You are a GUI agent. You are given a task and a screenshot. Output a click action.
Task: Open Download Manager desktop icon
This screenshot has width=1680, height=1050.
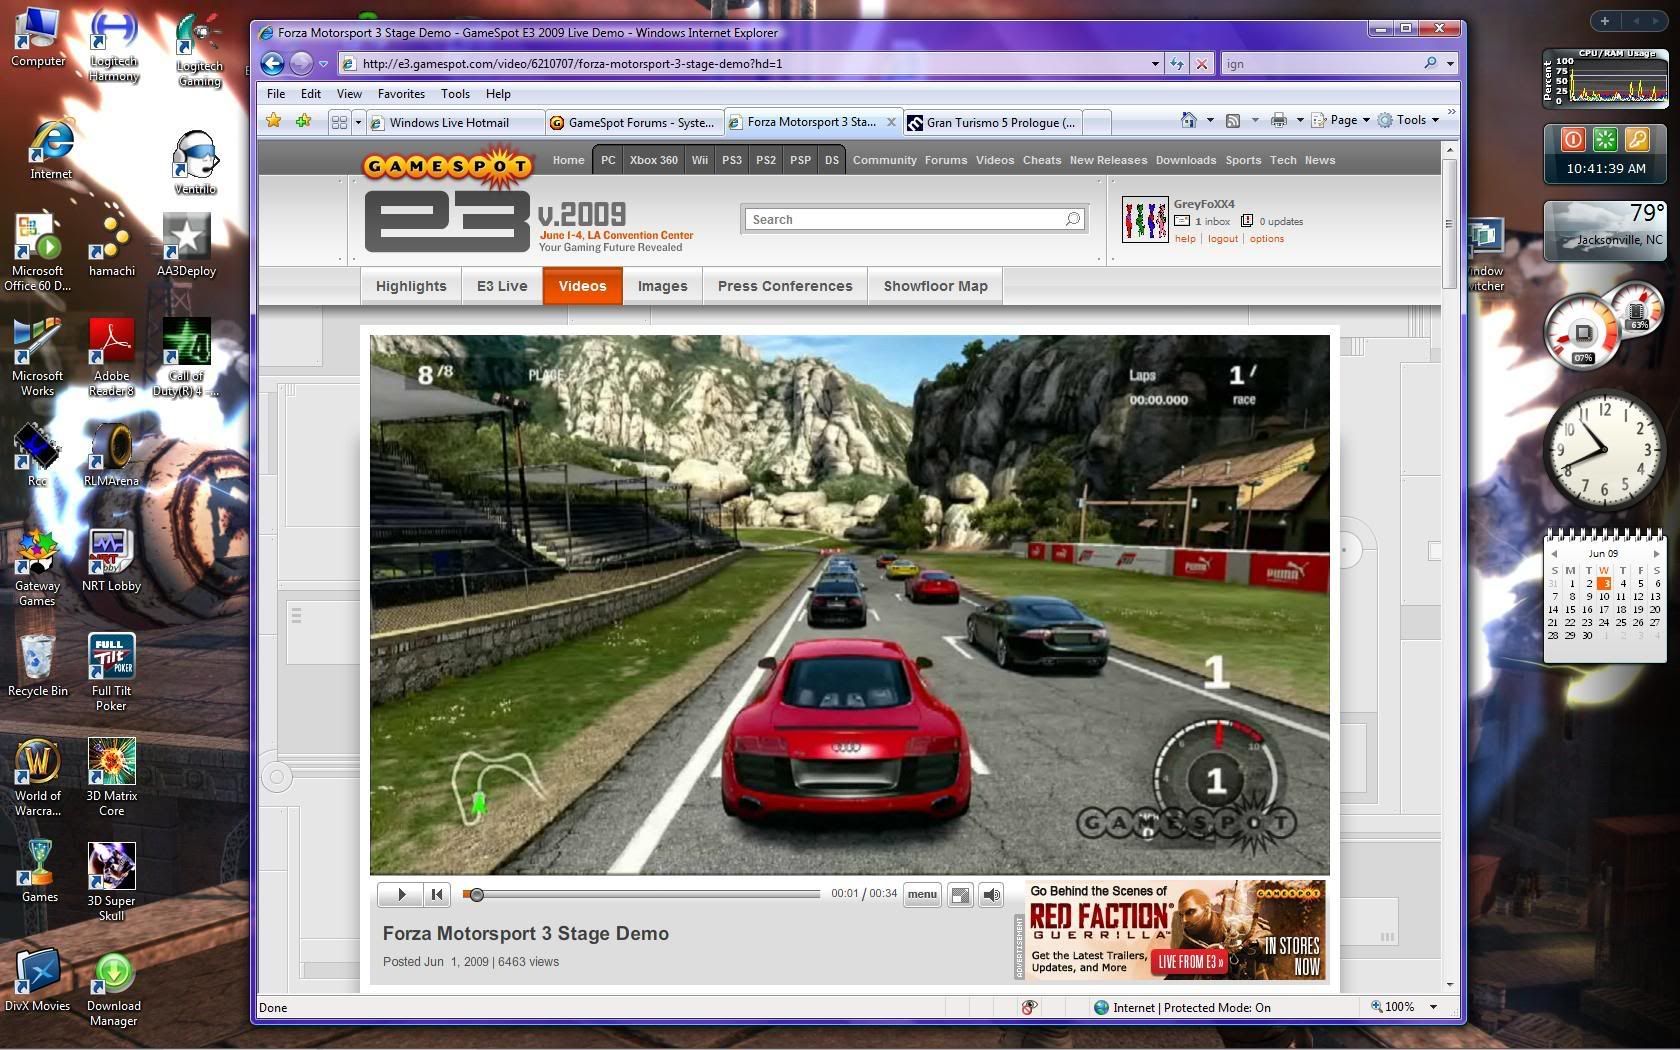point(113,989)
